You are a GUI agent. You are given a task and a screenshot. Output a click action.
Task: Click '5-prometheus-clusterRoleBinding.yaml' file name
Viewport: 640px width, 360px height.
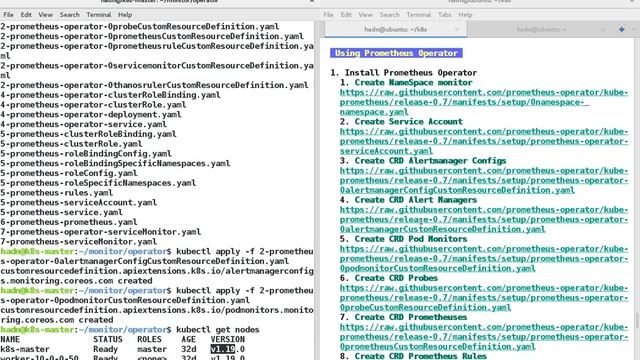pos(88,134)
